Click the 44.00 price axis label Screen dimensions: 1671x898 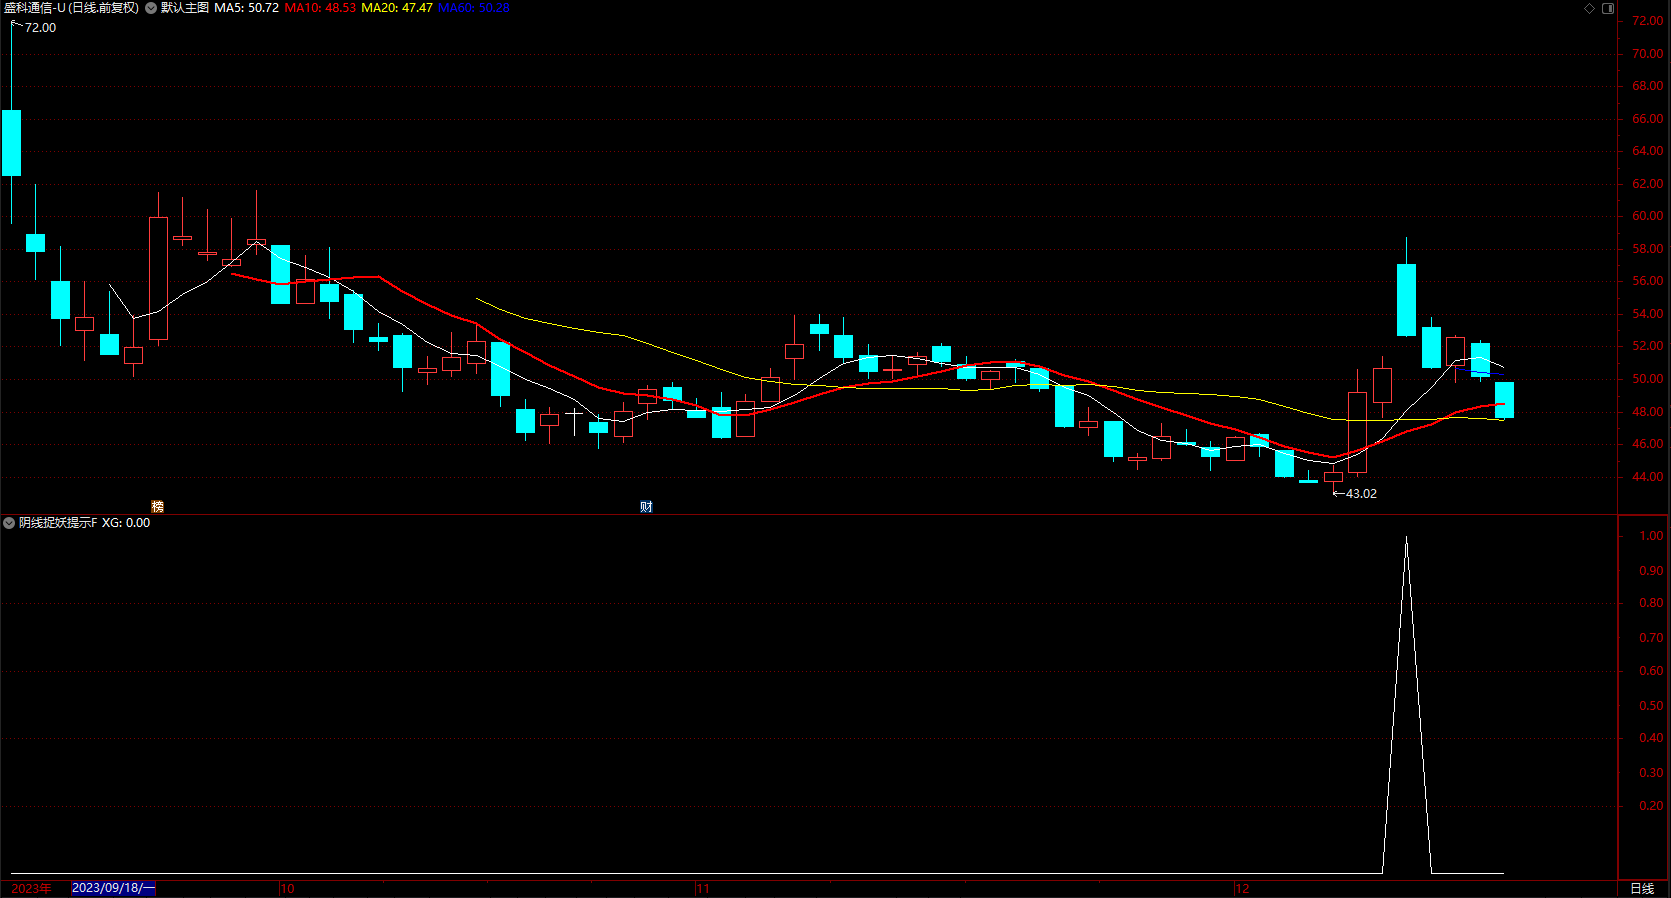point(1648,477)
